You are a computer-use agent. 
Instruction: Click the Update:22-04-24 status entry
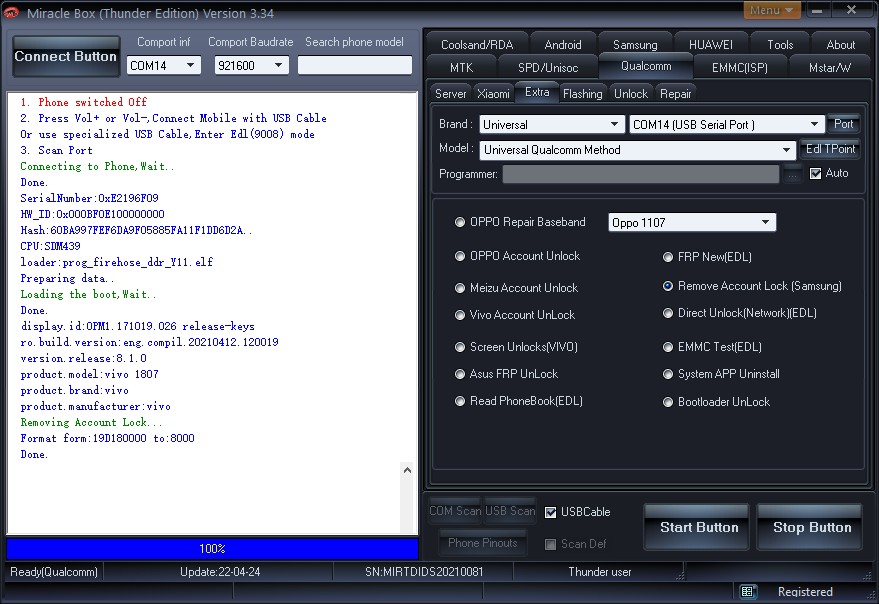pyautogui.click(x=220, y=572)
